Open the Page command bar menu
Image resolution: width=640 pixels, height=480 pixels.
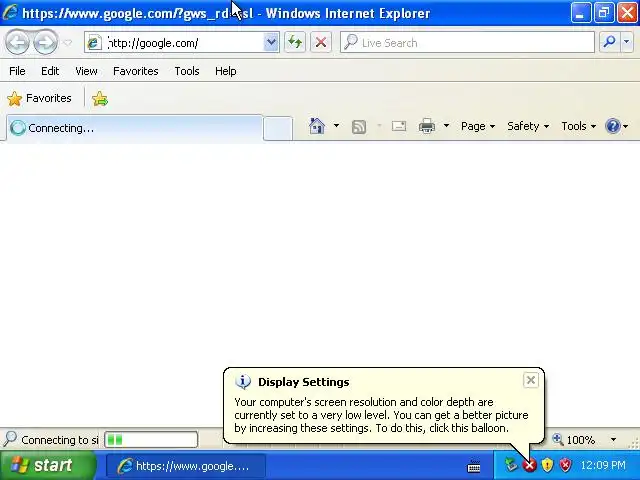point(478,126)
